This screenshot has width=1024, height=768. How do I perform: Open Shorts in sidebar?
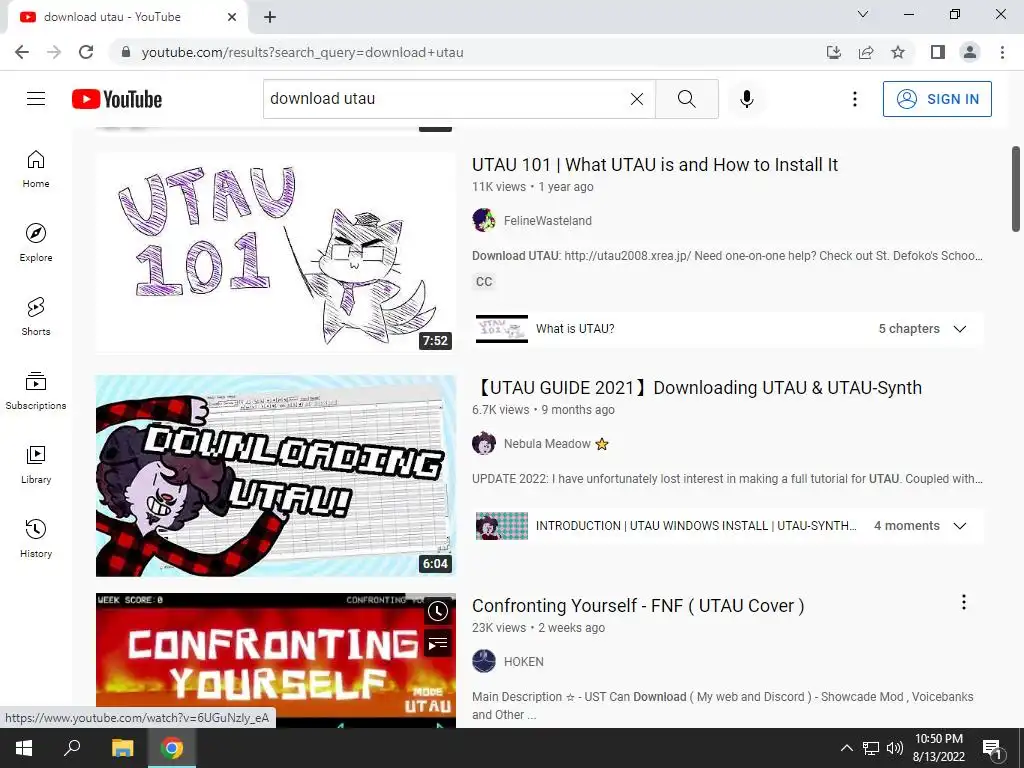pyautogui.click(x=36, y=316)
